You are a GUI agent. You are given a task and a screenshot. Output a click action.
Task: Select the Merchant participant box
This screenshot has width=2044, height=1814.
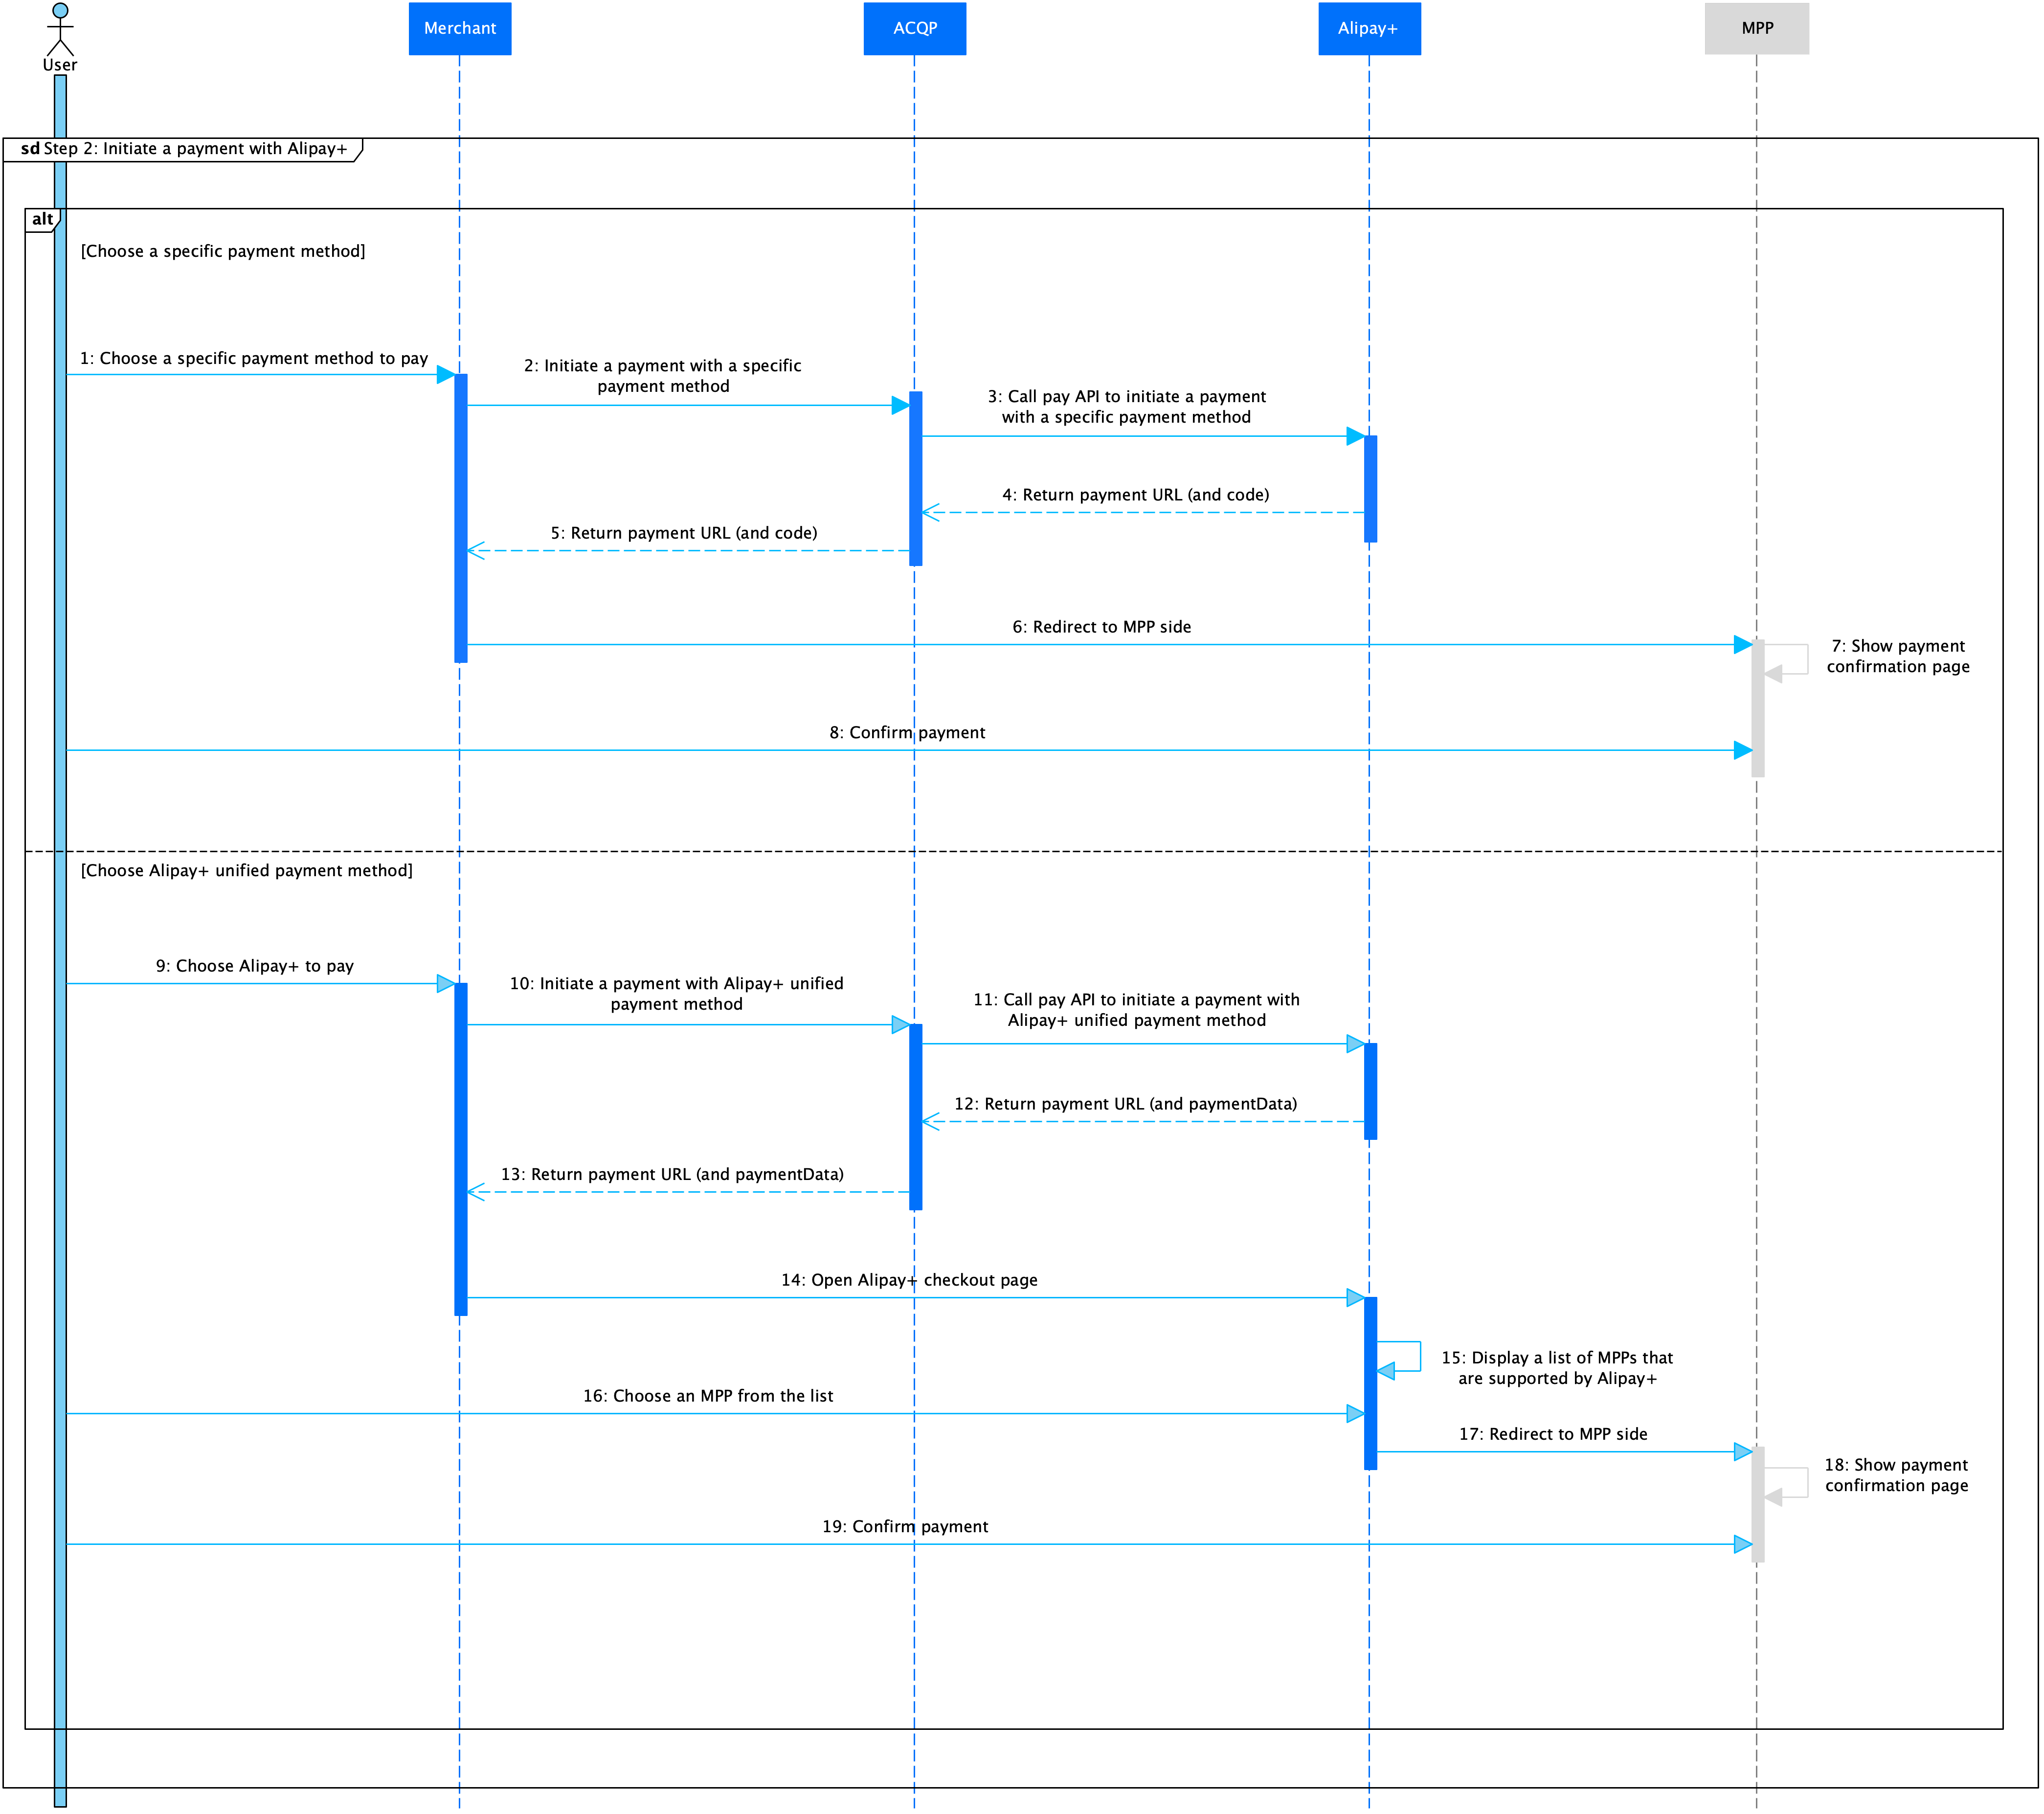[460, 28]
